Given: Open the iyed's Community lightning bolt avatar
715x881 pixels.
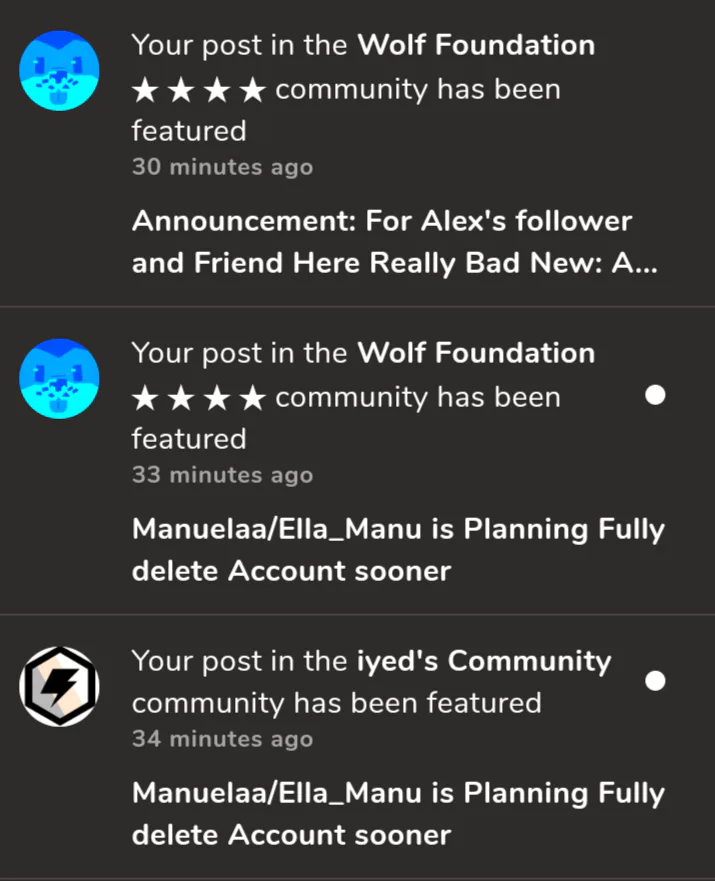Looking at the screenshot, I should pos(60,686).
